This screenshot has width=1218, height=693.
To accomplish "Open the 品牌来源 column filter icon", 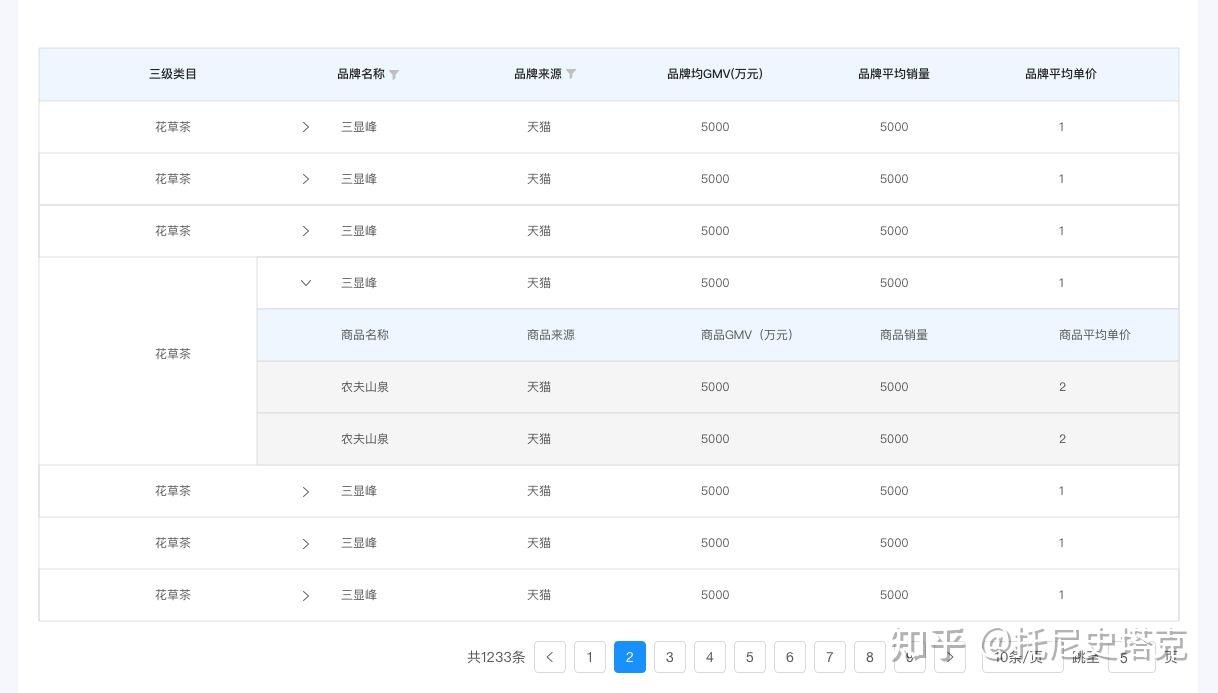I will (x=571, y=74).
